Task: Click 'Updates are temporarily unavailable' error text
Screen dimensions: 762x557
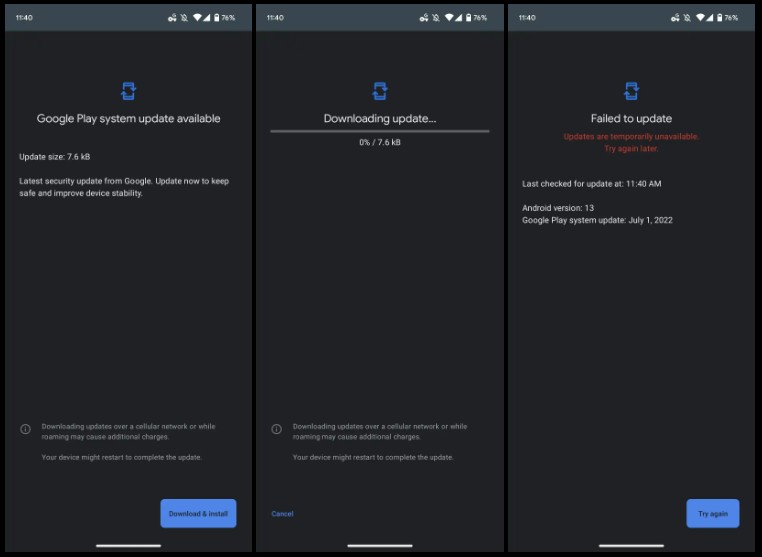Action: coord(631,137)
